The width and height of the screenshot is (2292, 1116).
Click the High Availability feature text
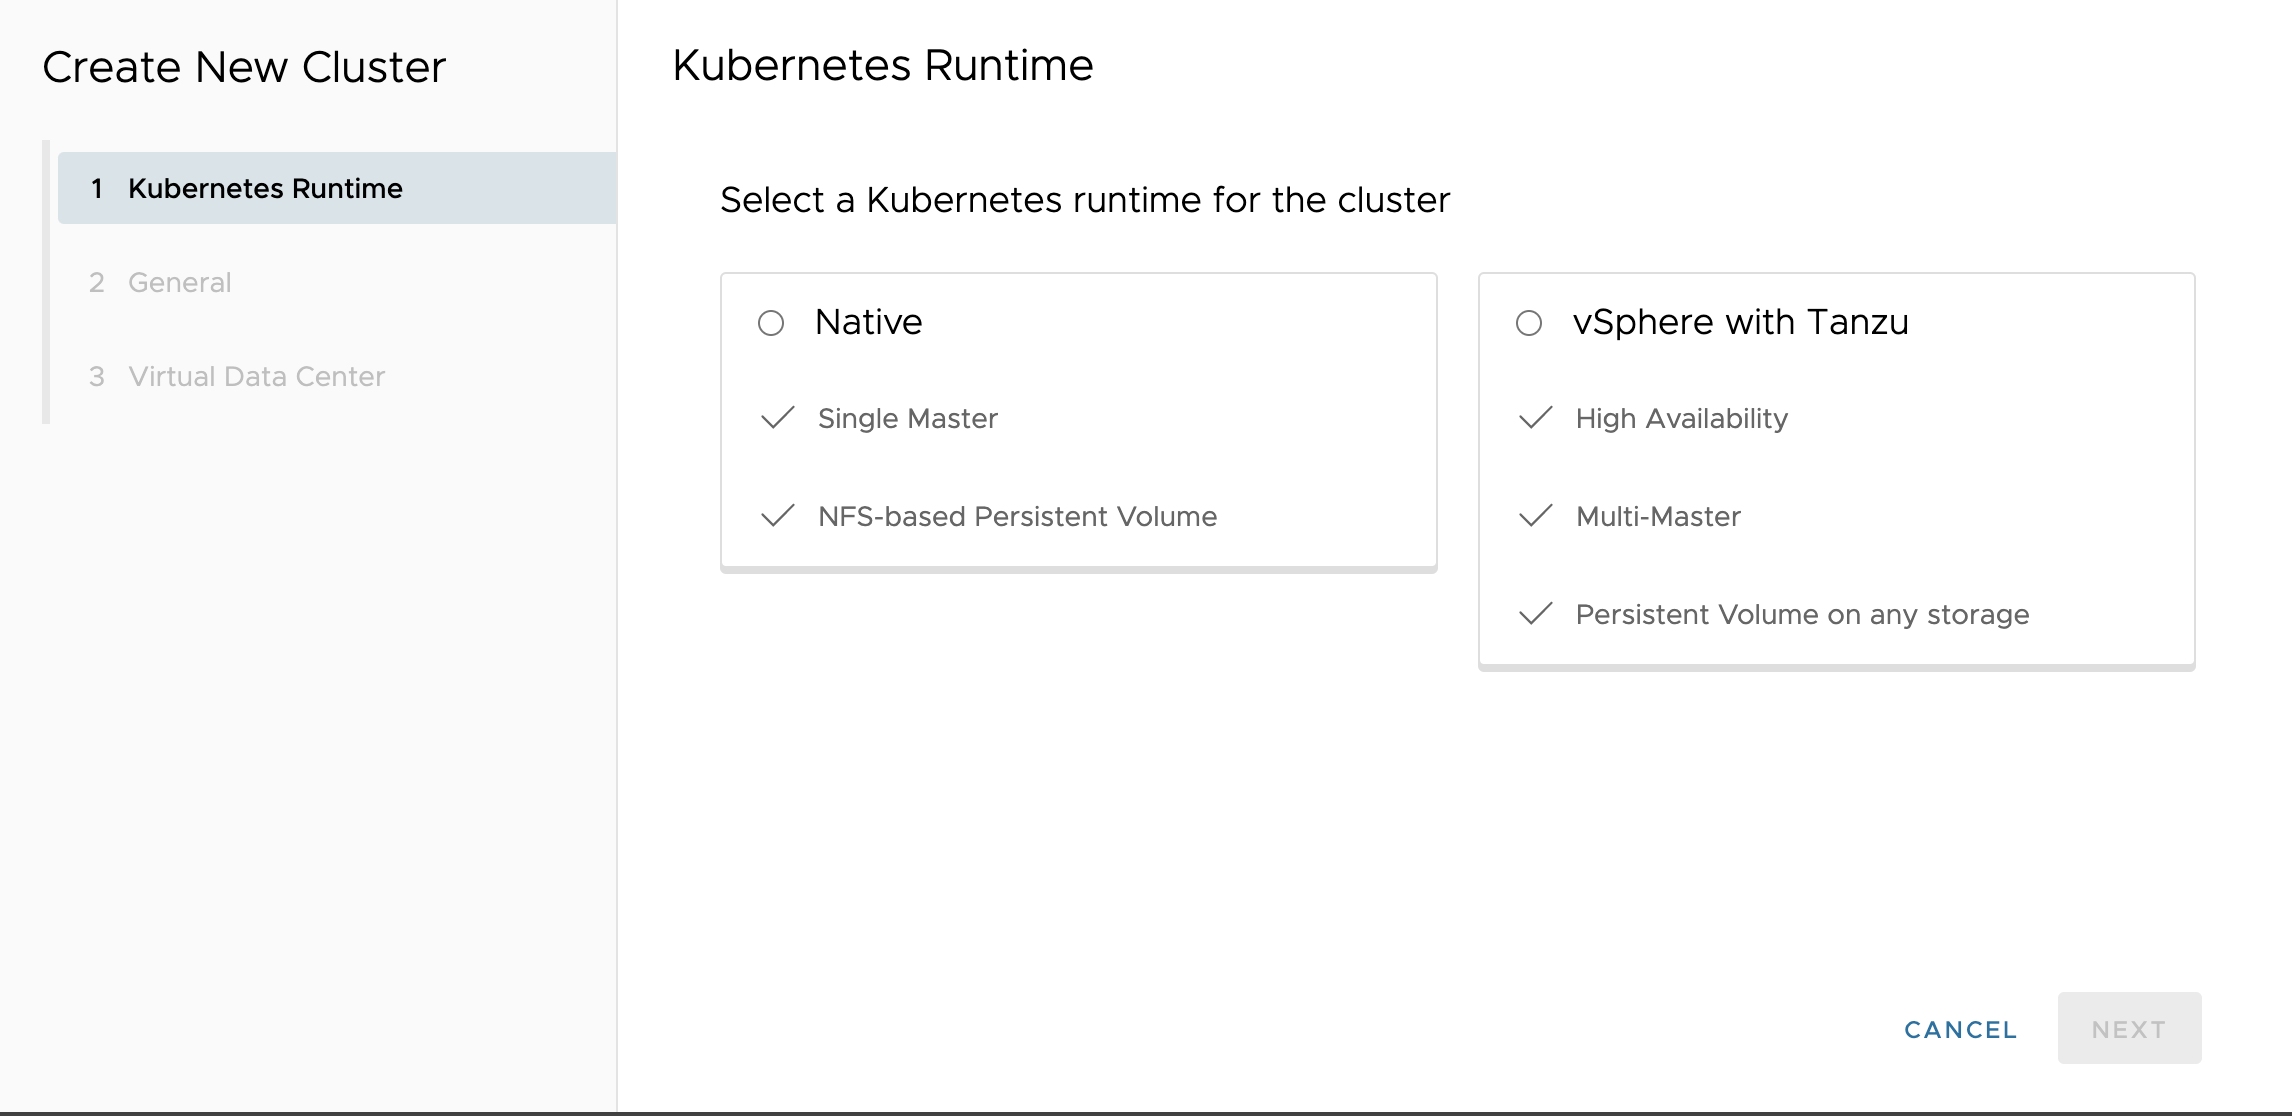(x=1681, y=418)
